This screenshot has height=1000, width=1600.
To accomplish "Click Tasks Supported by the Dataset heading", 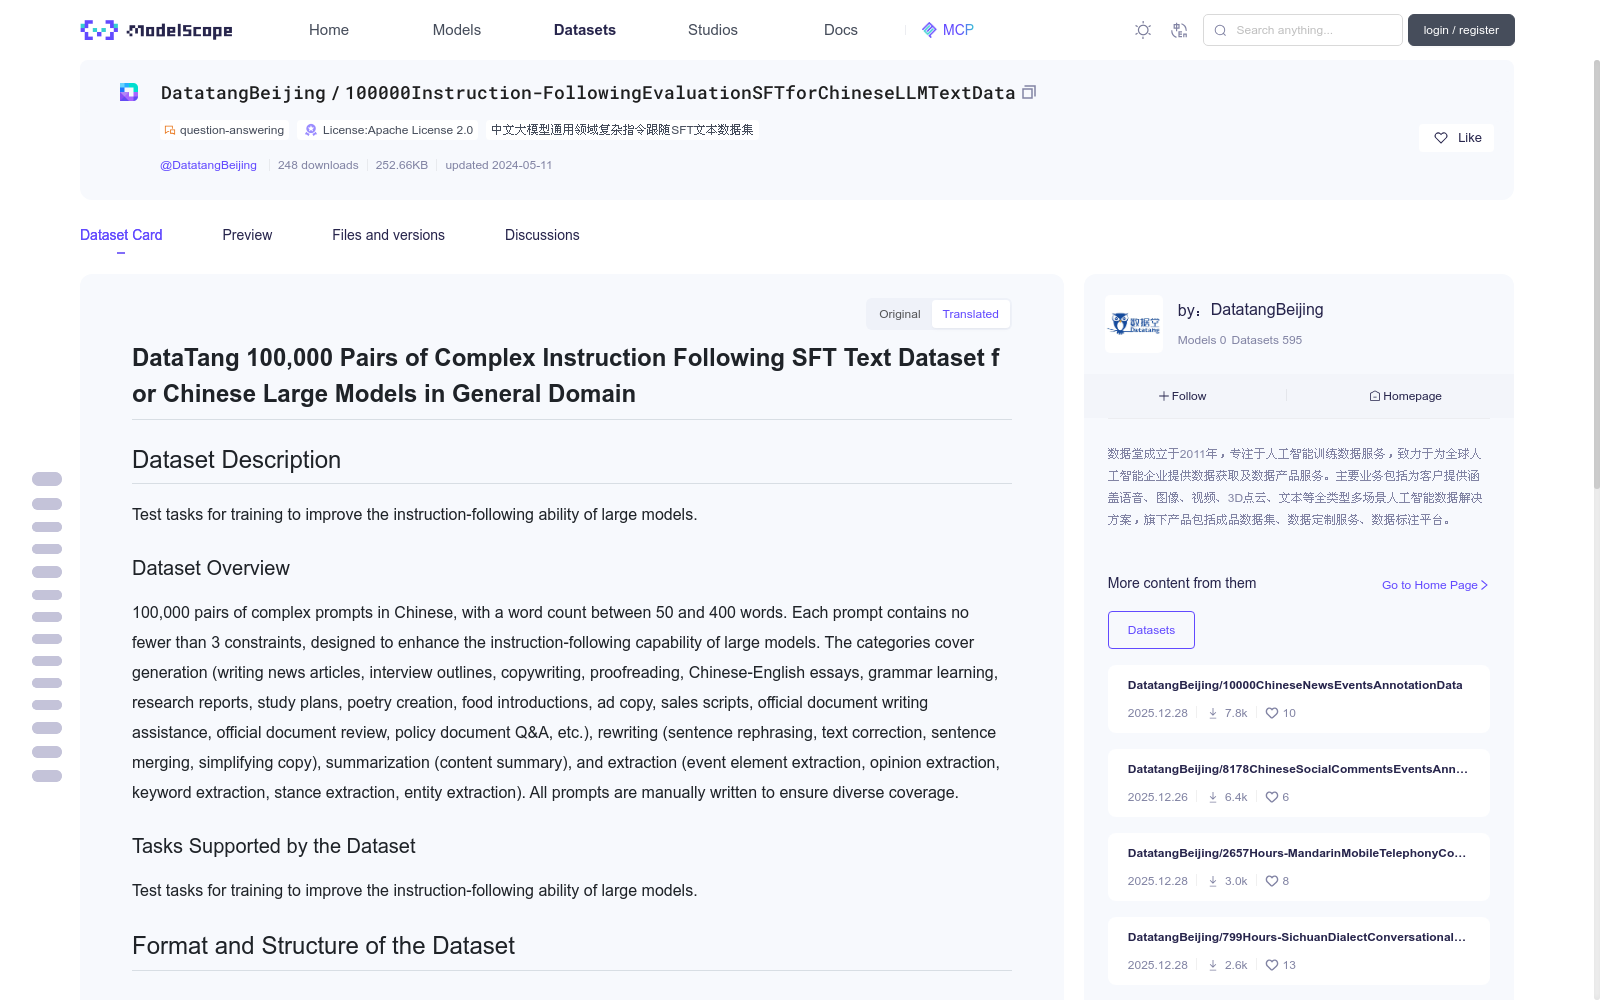I will pyautogui.click(x=274, y=846).
